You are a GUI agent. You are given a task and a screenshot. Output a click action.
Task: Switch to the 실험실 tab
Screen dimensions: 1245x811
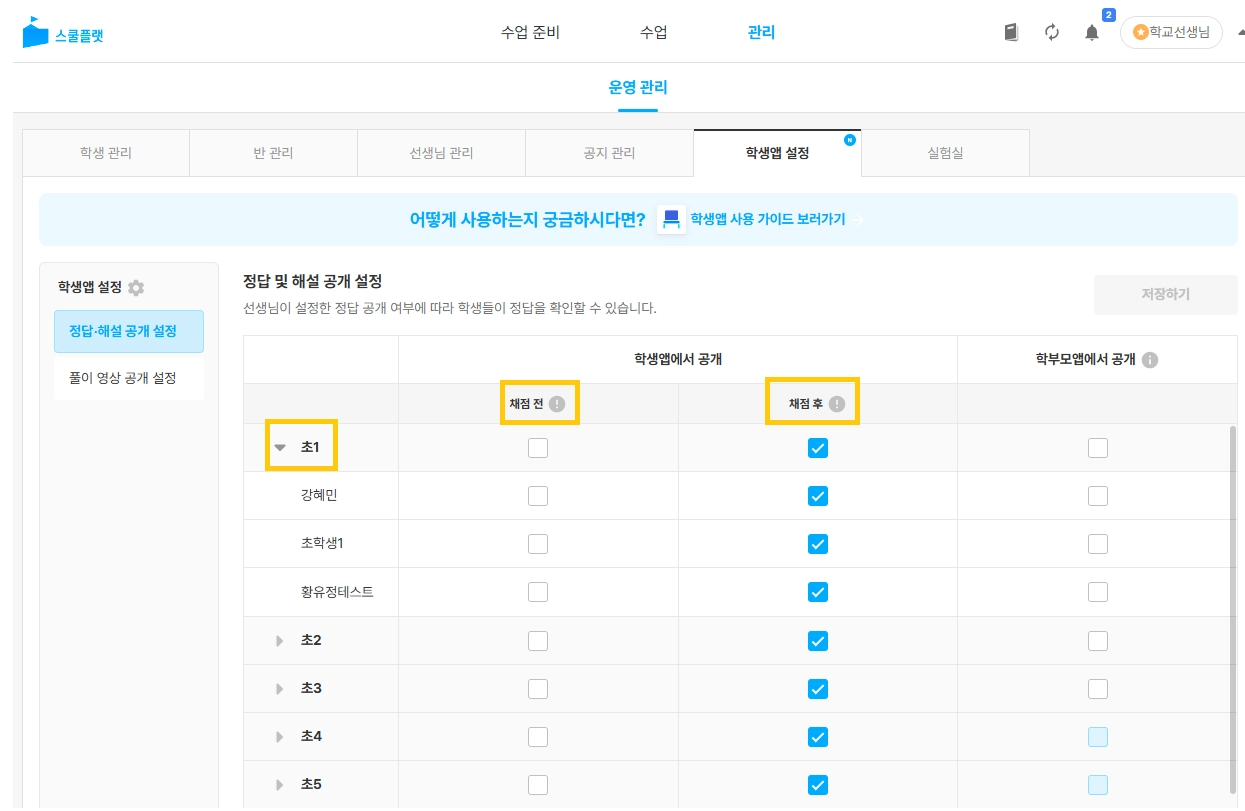(x=945, y=153)
